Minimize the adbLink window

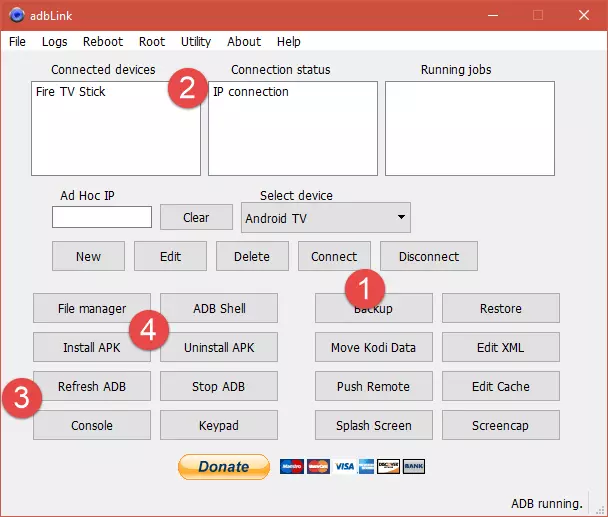(x=493, y=15)
